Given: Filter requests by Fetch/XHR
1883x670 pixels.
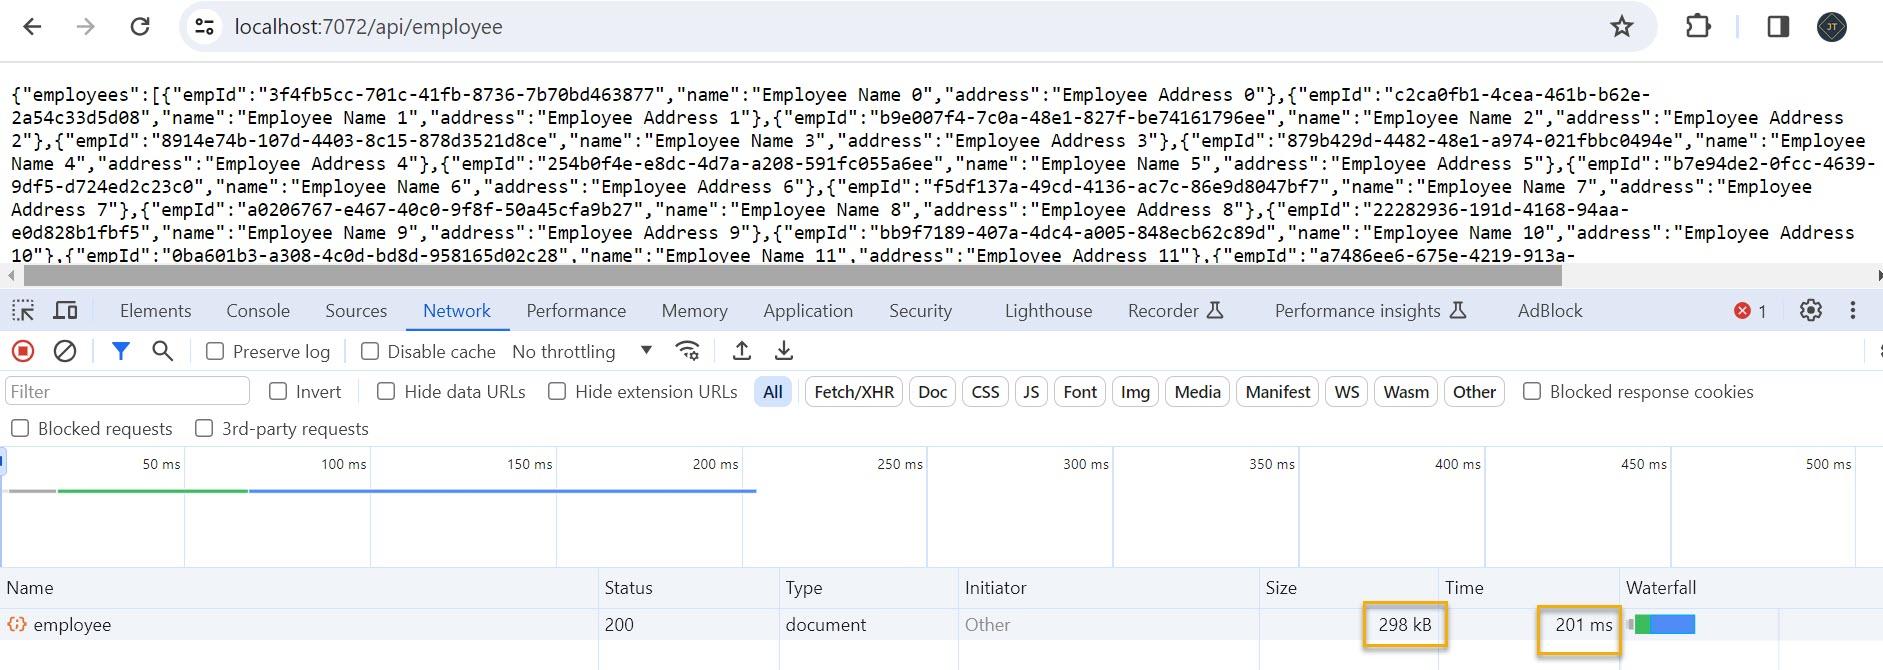Looking at the screenshot, I should click(854, 391).
